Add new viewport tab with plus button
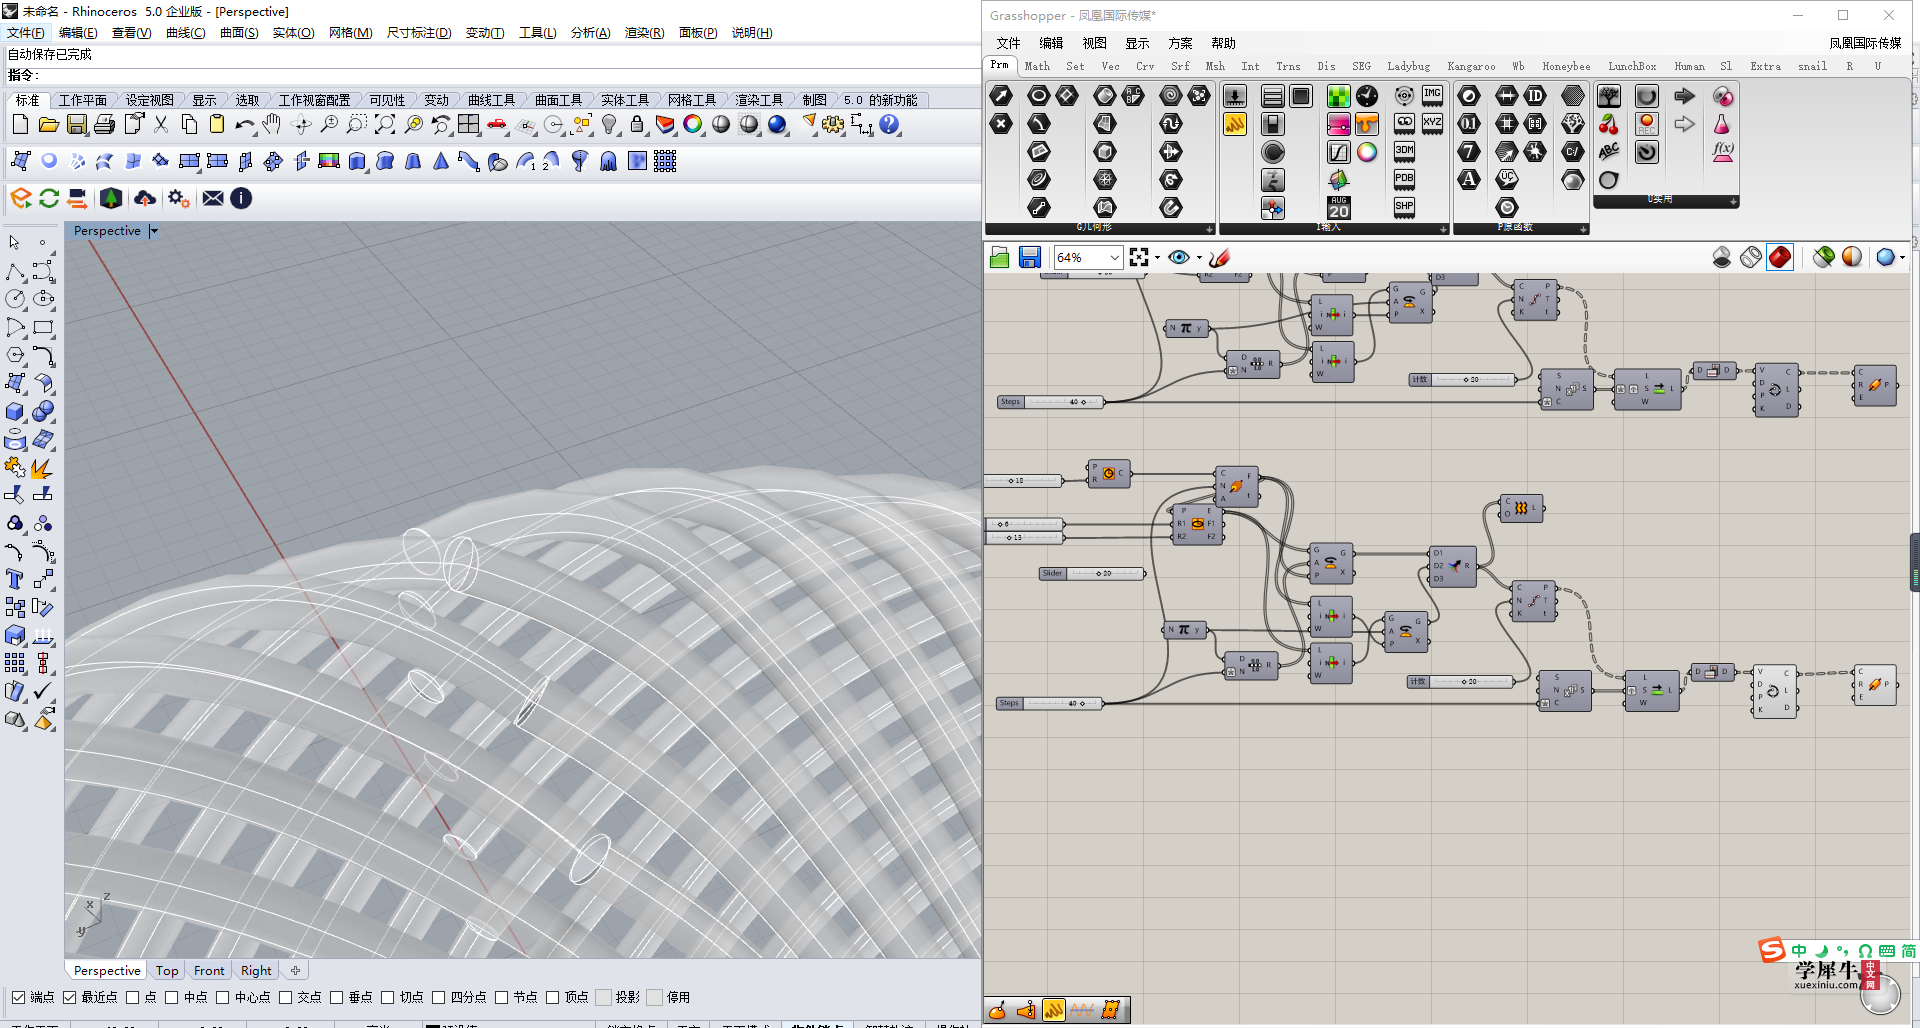This screenshot has width=1920, height=1028. 295,970
